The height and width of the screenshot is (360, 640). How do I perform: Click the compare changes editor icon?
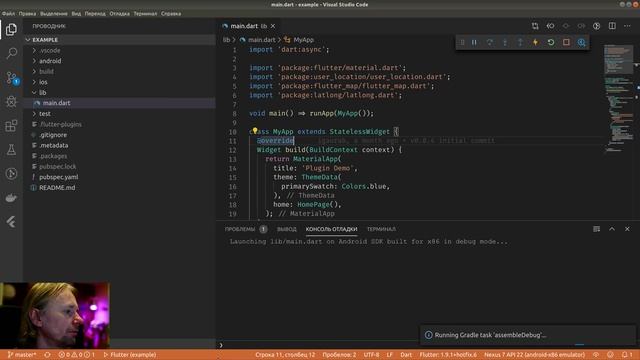coord(535,26)
